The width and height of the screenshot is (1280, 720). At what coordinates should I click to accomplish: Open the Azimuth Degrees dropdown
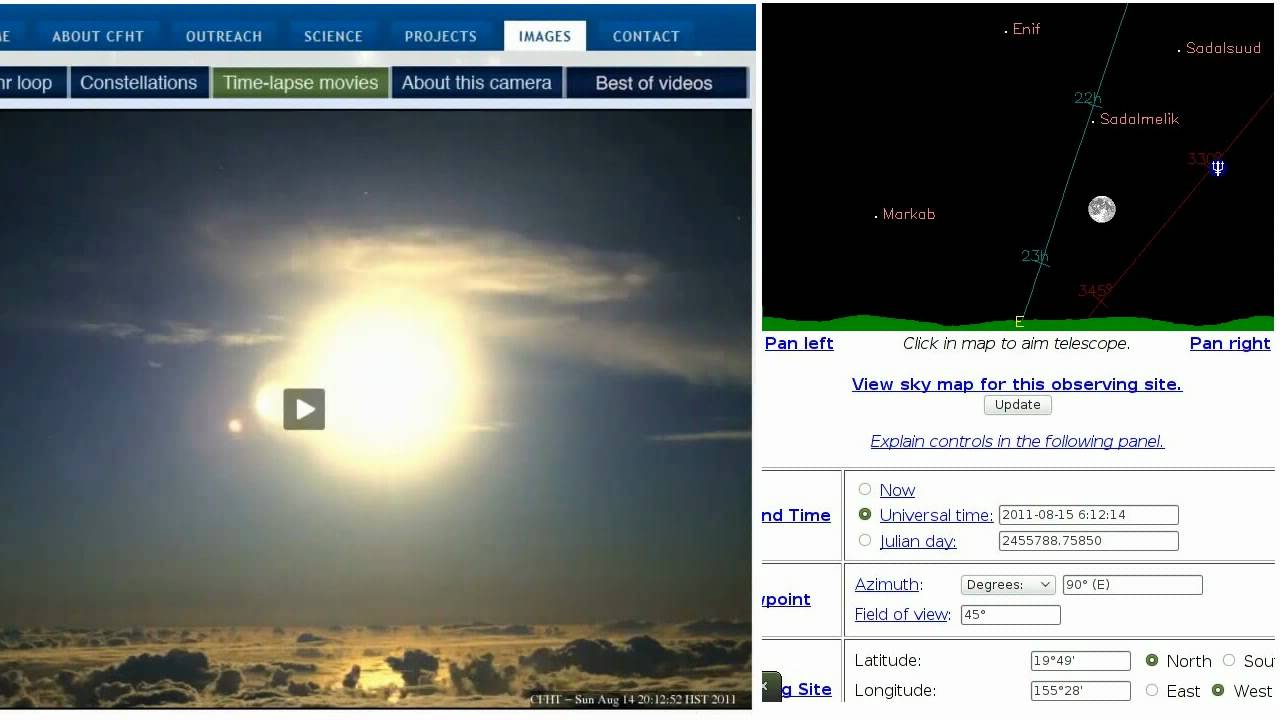1007,585
